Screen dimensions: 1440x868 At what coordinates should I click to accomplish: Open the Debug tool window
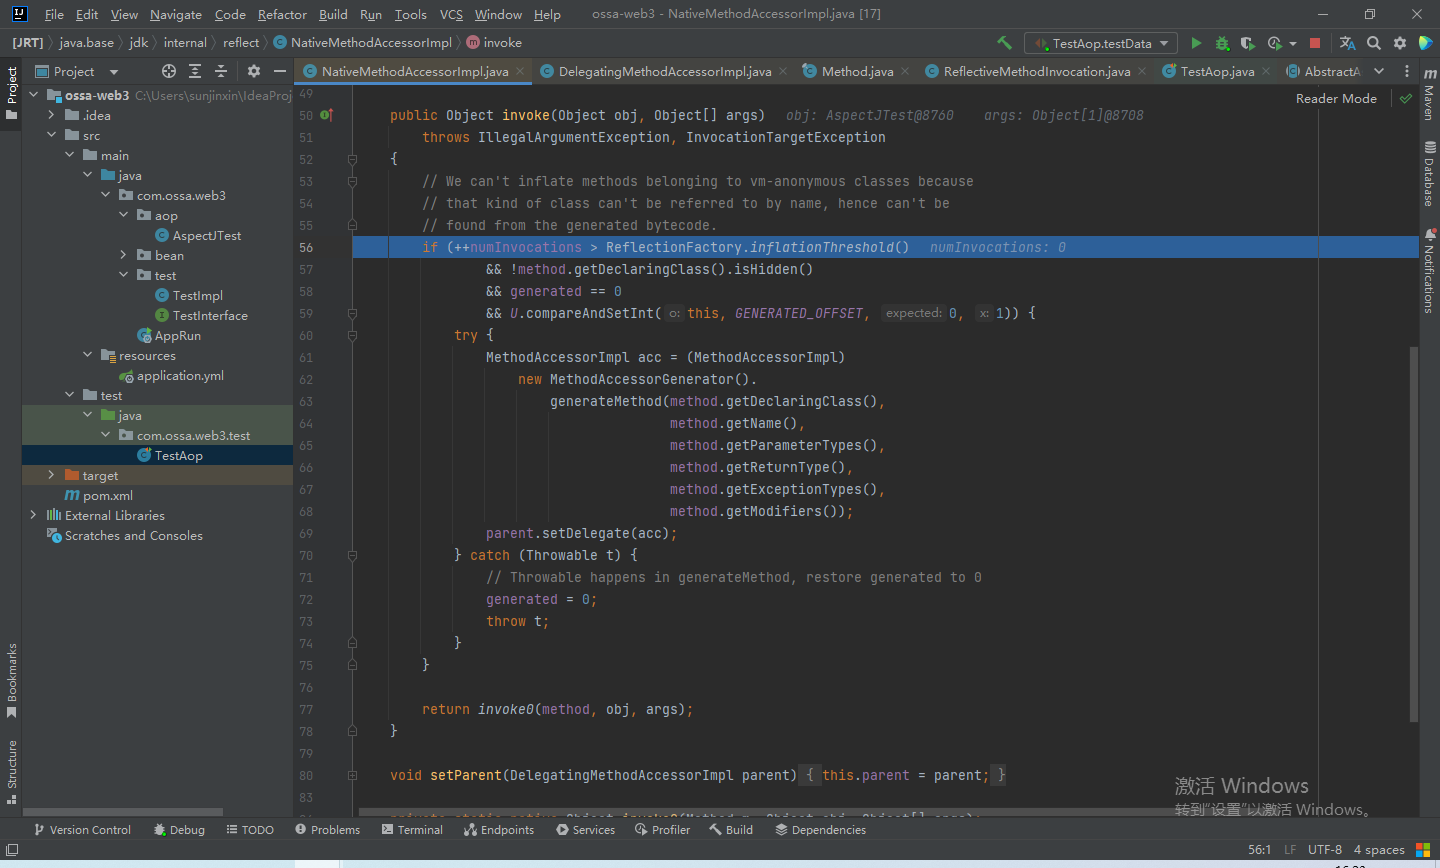(179, 830)
